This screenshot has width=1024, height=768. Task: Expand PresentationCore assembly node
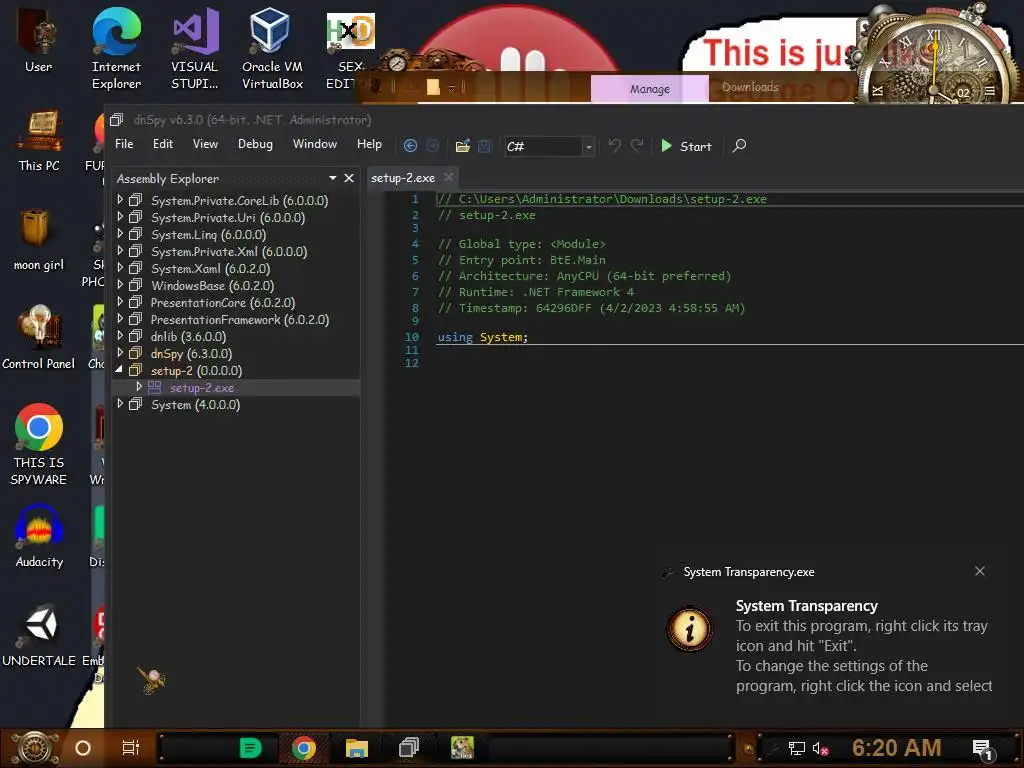(x=120, y=302)
